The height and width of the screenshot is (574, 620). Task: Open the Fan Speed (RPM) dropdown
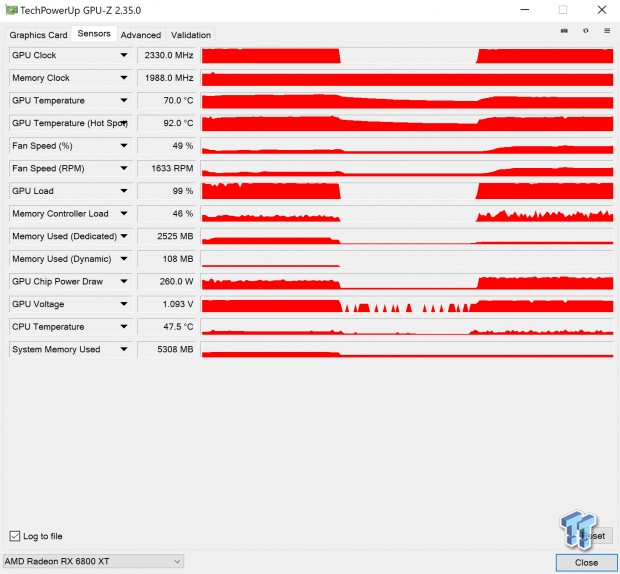click(124, 168)
